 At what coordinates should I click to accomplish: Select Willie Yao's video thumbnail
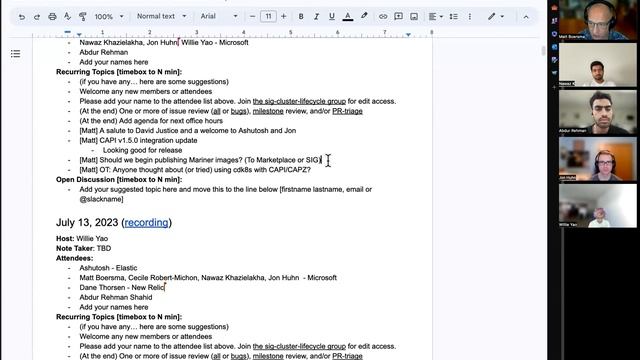597,205
